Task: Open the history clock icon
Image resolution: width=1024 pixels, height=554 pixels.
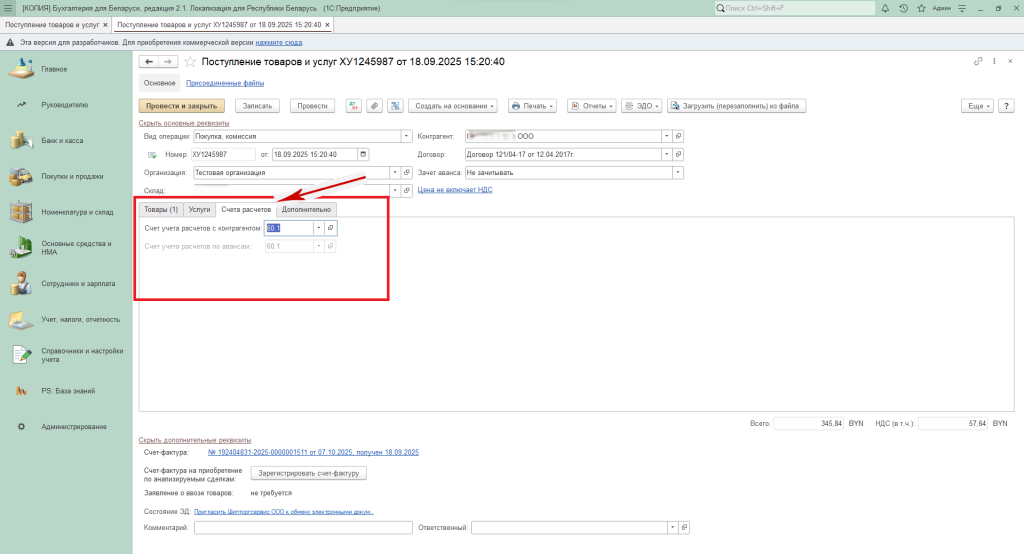Action: (903, 8)
